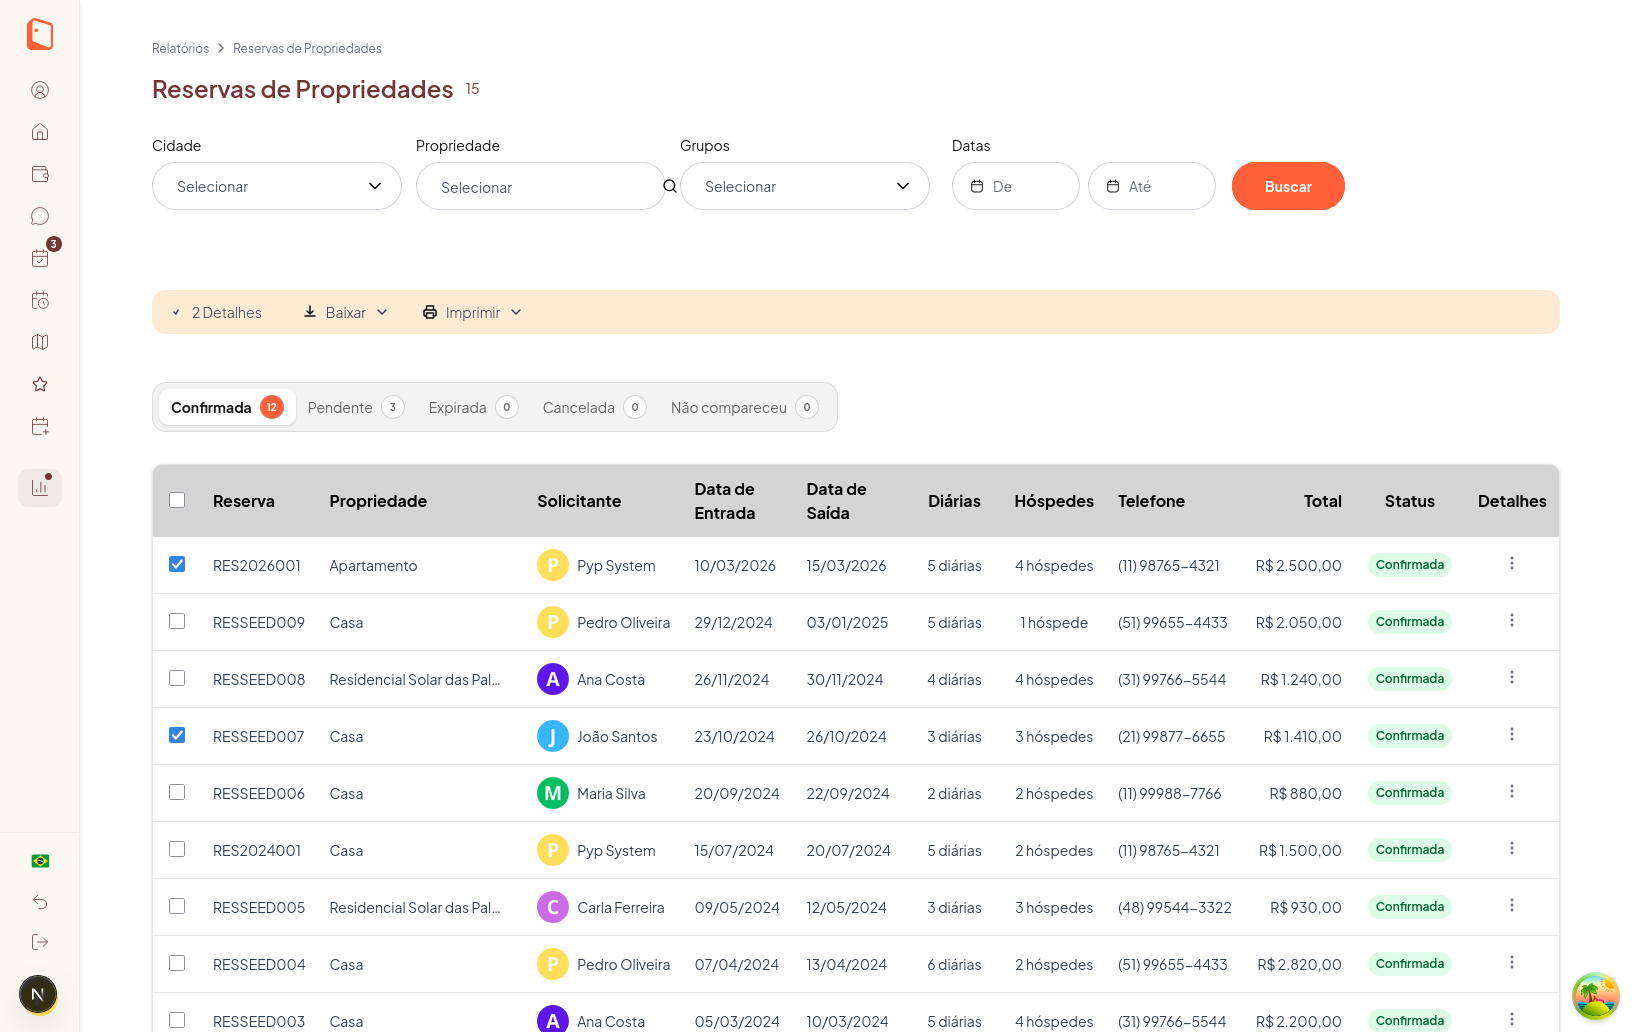Click the floating beach assistant icon
Screen dimensions: 1632x1032
coord(1595,996)
